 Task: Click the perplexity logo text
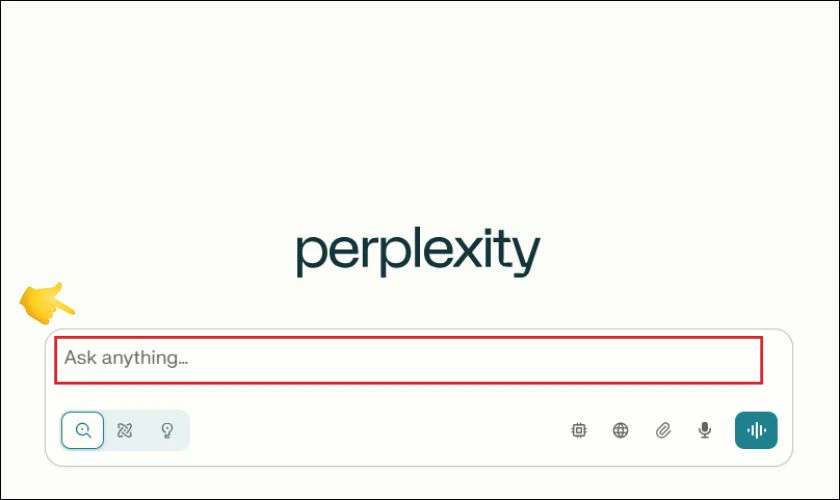(x=418, y=252)
